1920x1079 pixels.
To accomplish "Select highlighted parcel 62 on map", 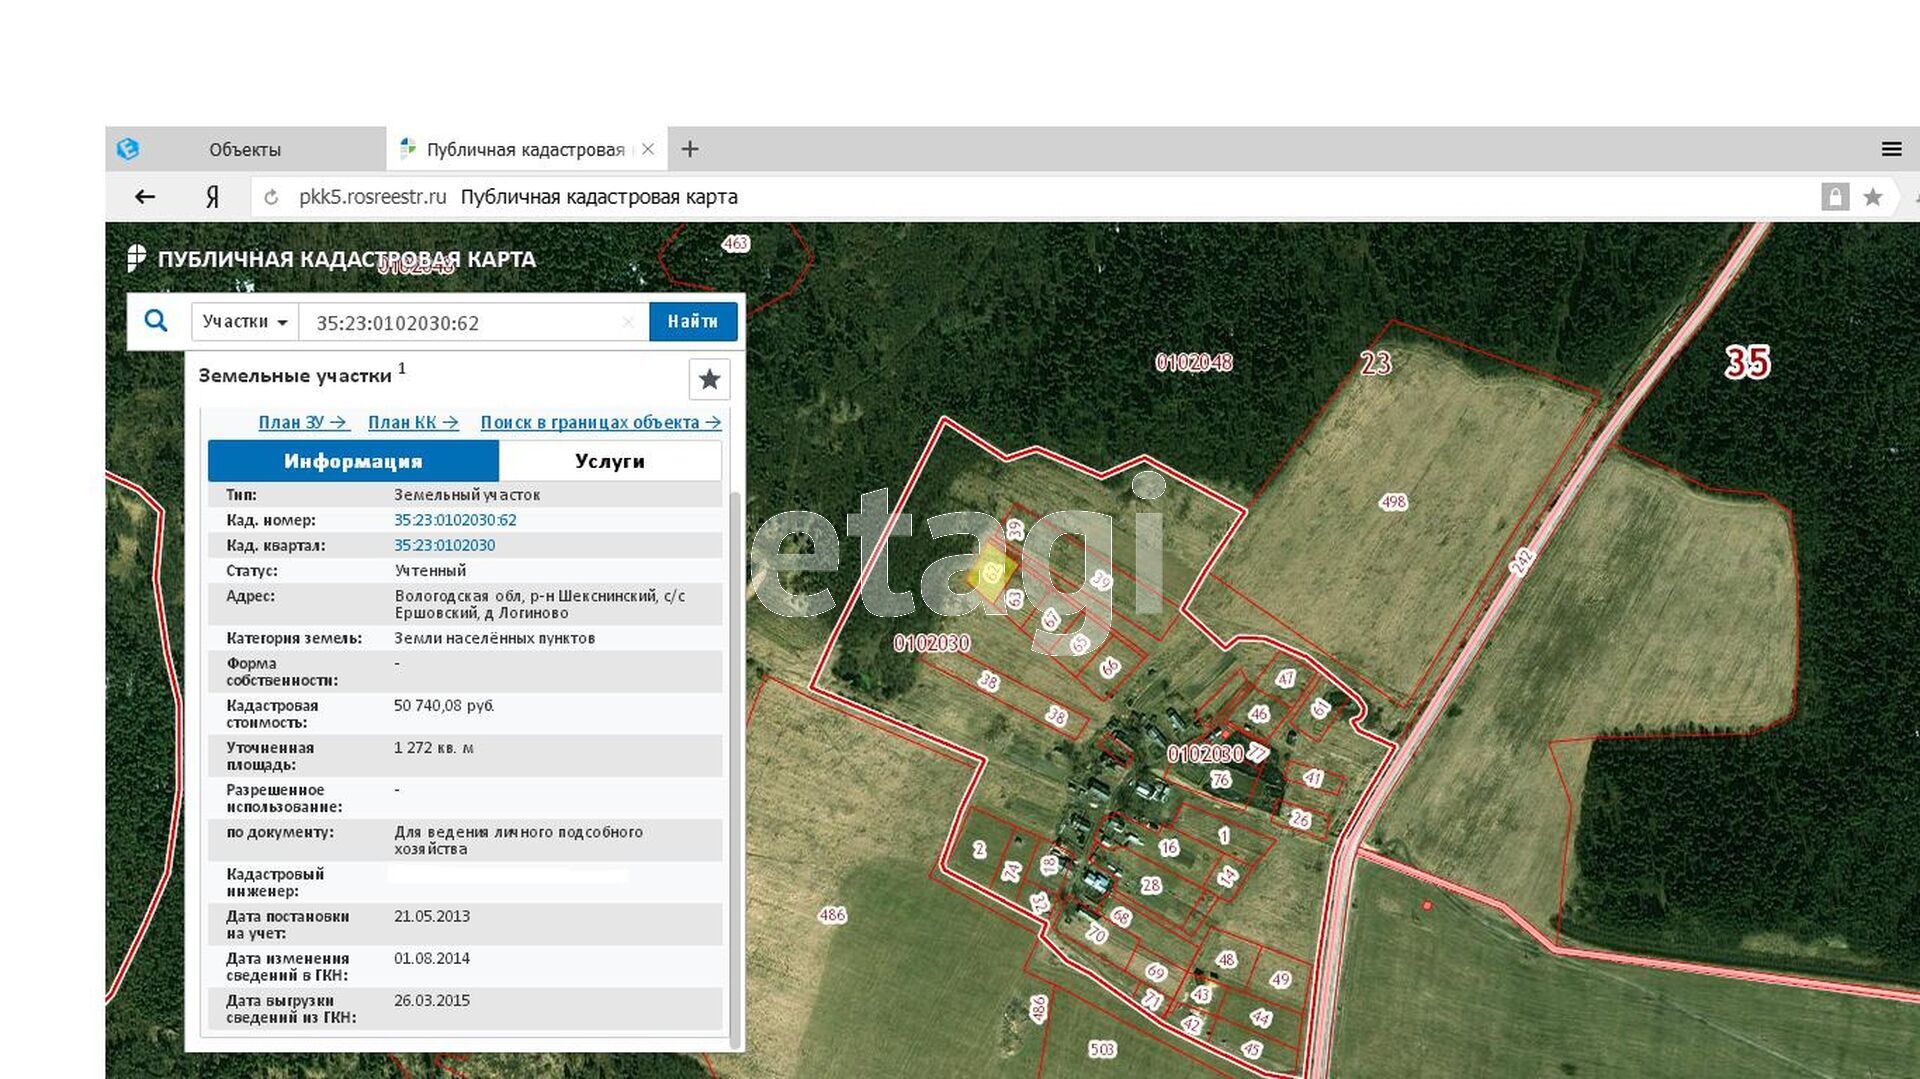I will [992, 573].
